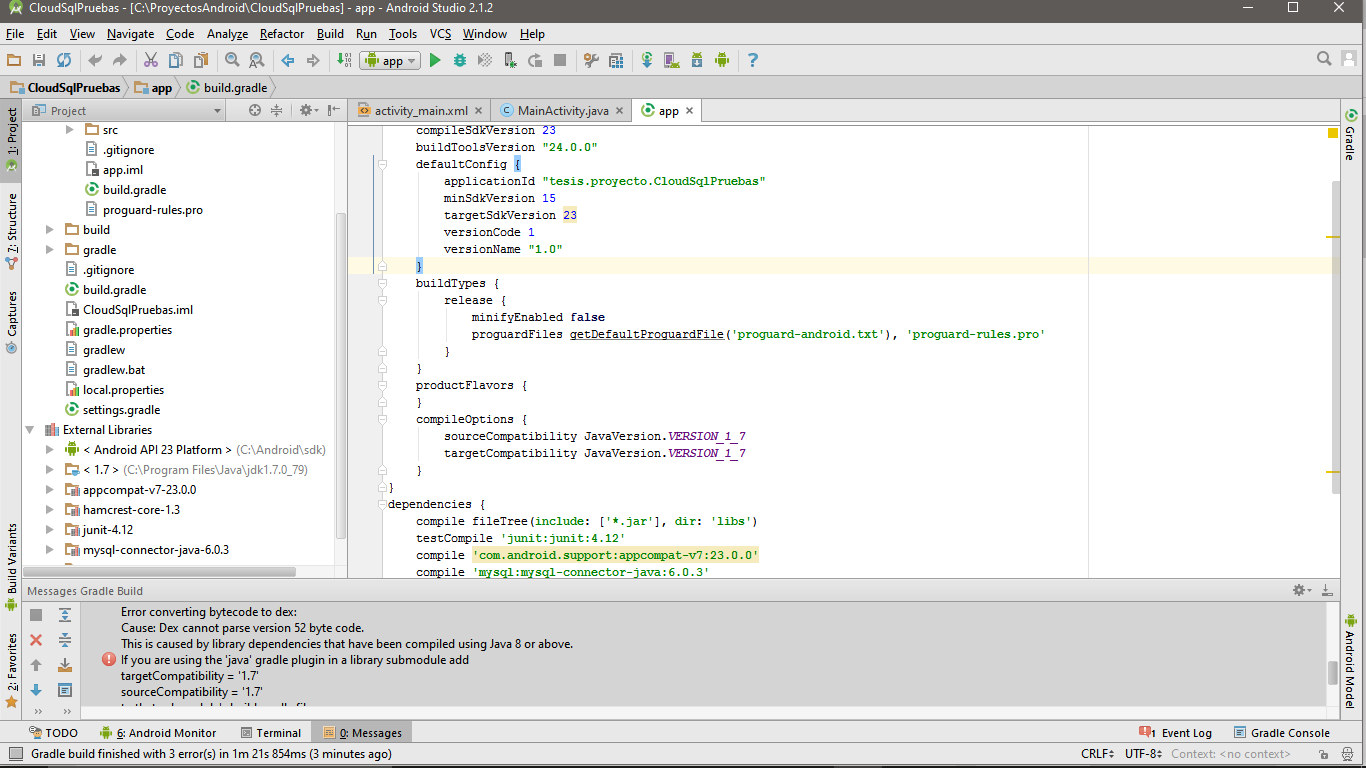The image size is (1366, 768).
Task: Click the Synchronize toolbar icon
Action: tap(64, 60)
